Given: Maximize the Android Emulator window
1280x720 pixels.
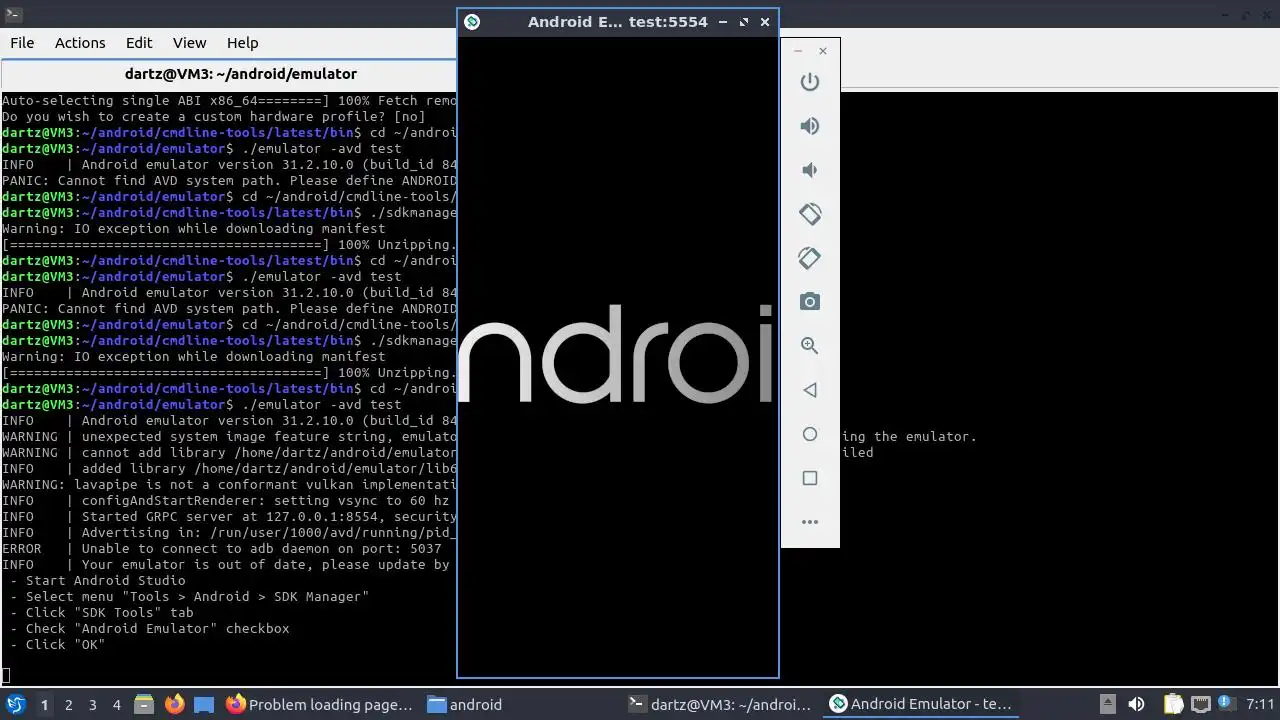Looking at the screenshot, I should (x=744, y=22).
